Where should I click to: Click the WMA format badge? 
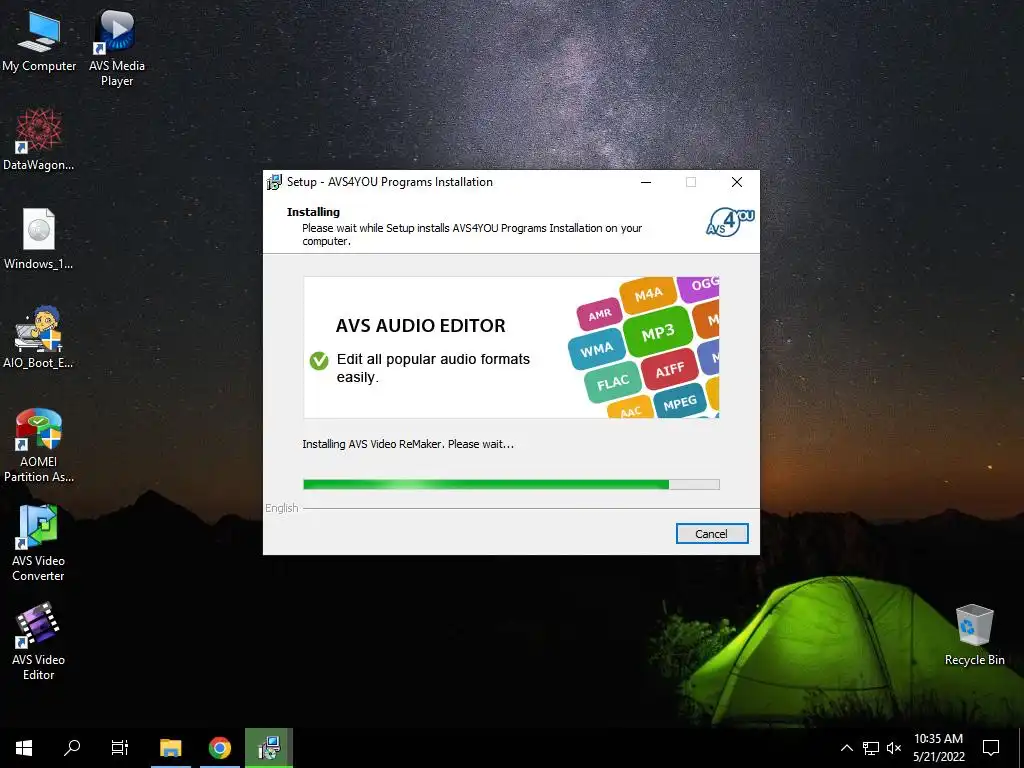(x=596, y=350)
